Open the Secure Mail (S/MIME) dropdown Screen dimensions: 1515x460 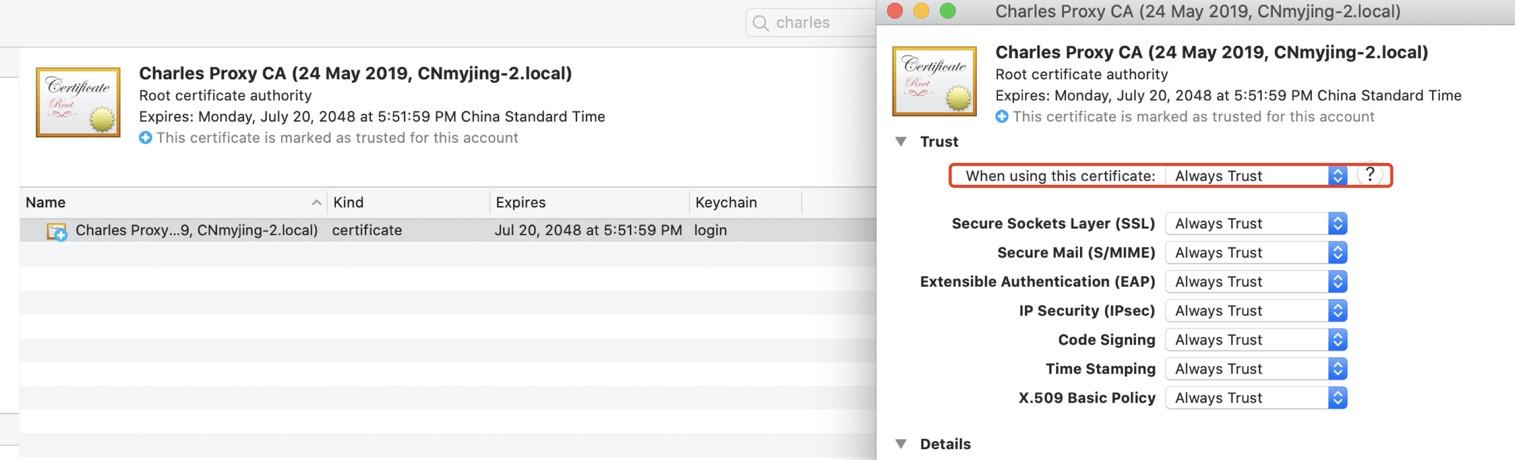point(1257,253)
